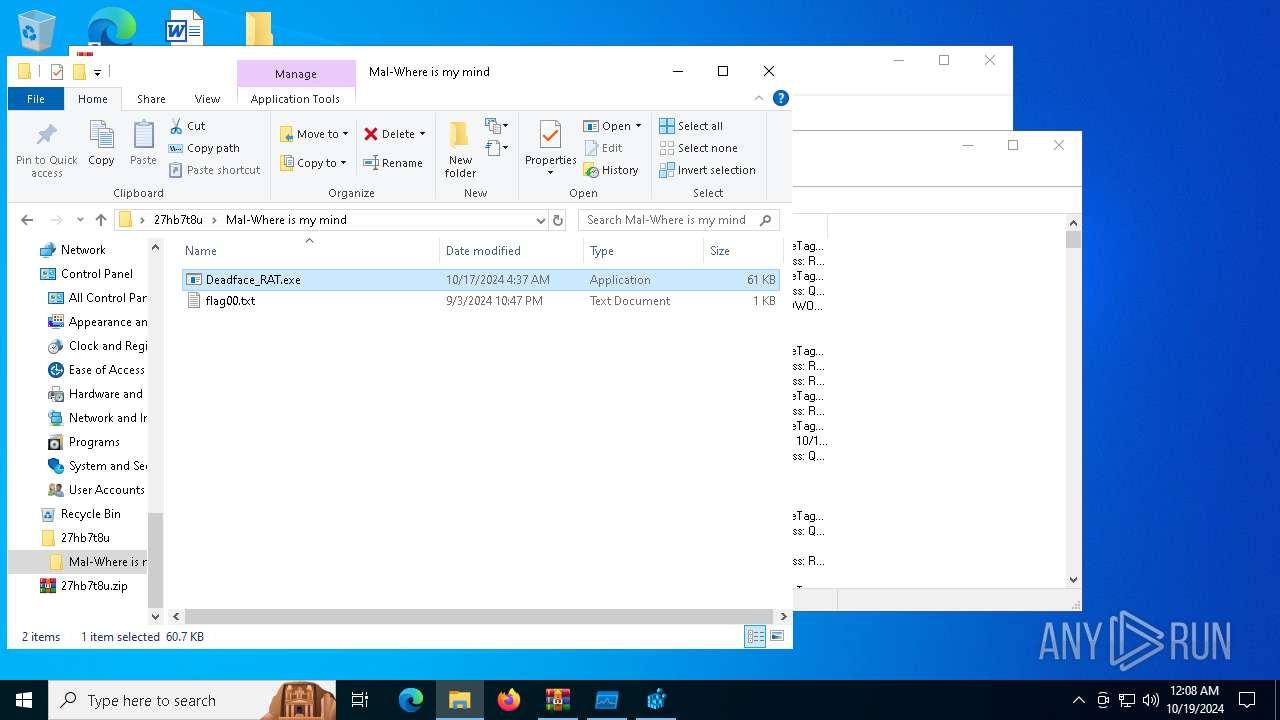
Task: Open file History
Action: point(611,170)
